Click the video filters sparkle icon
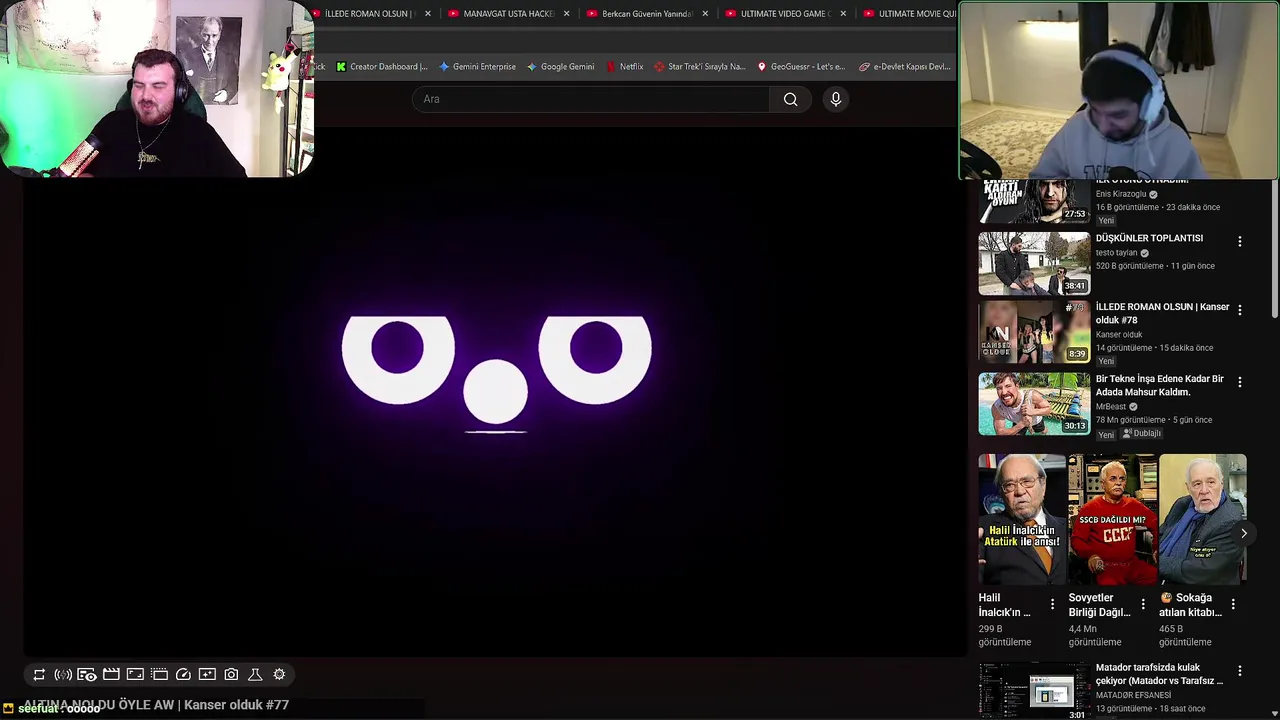This screenshot has width=1280, height=720. (x=207, y=675)
